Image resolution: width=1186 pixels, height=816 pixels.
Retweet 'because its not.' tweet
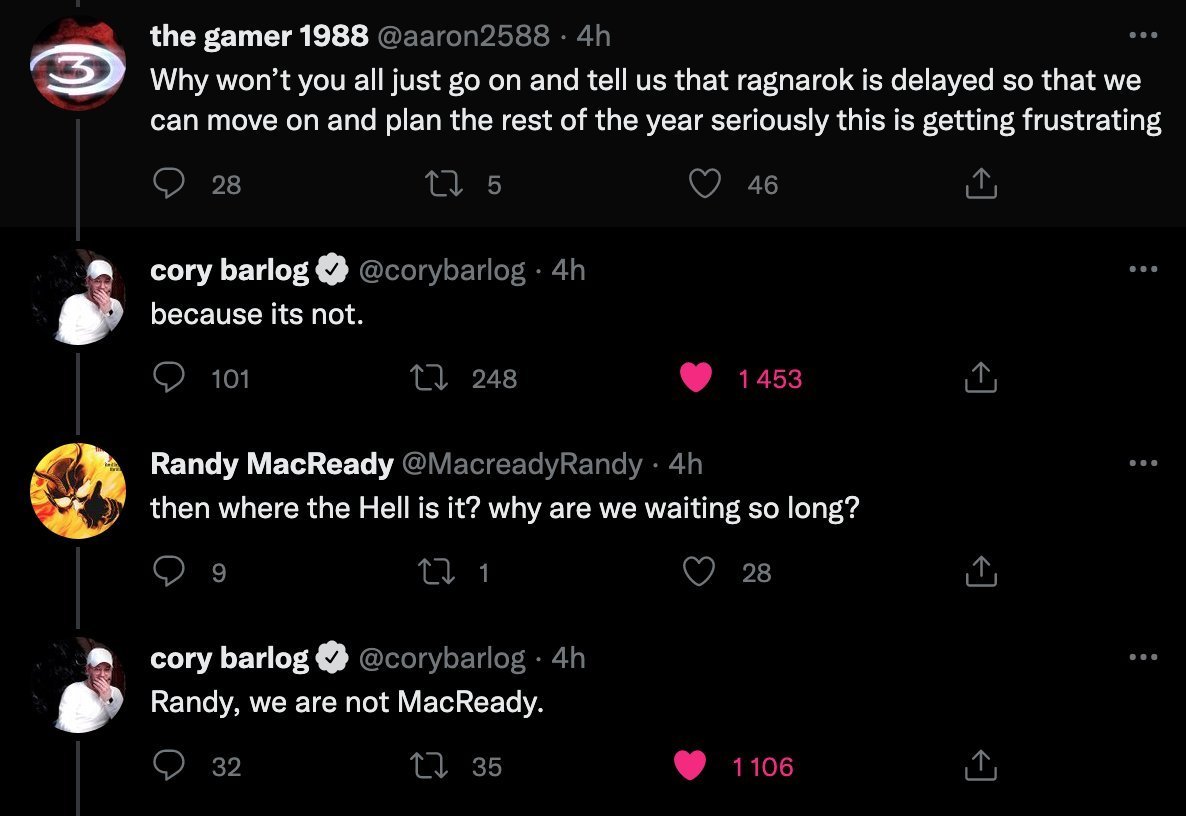coord(429,377)
